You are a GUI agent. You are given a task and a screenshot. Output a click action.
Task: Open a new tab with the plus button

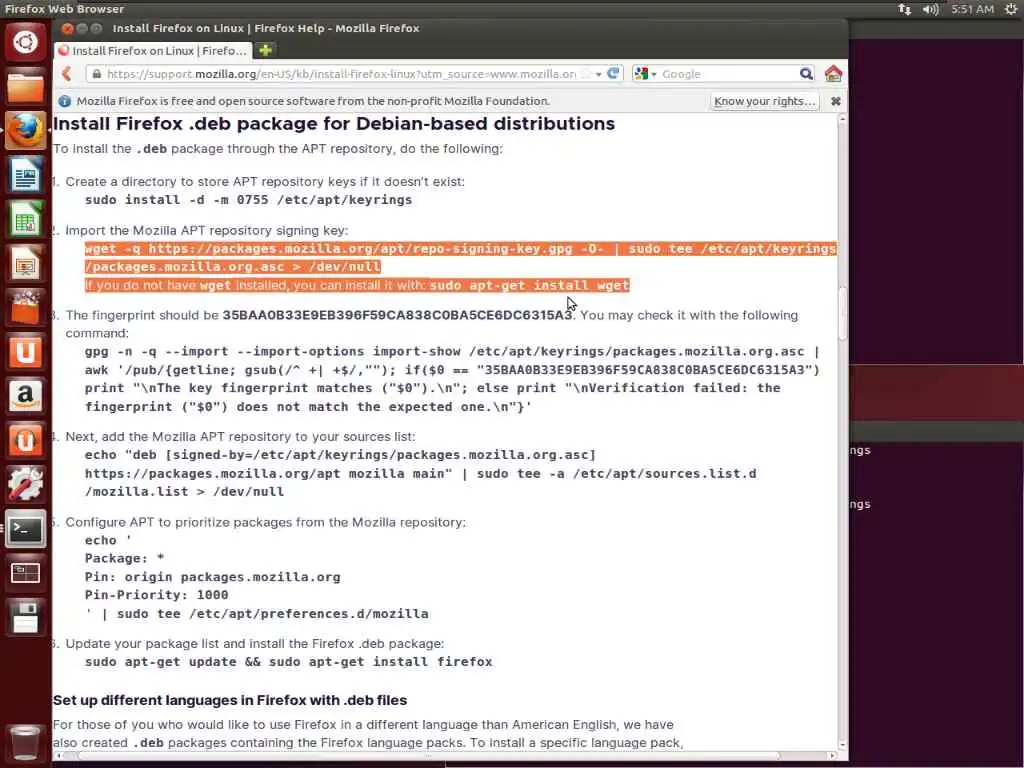tap(266, 50)
